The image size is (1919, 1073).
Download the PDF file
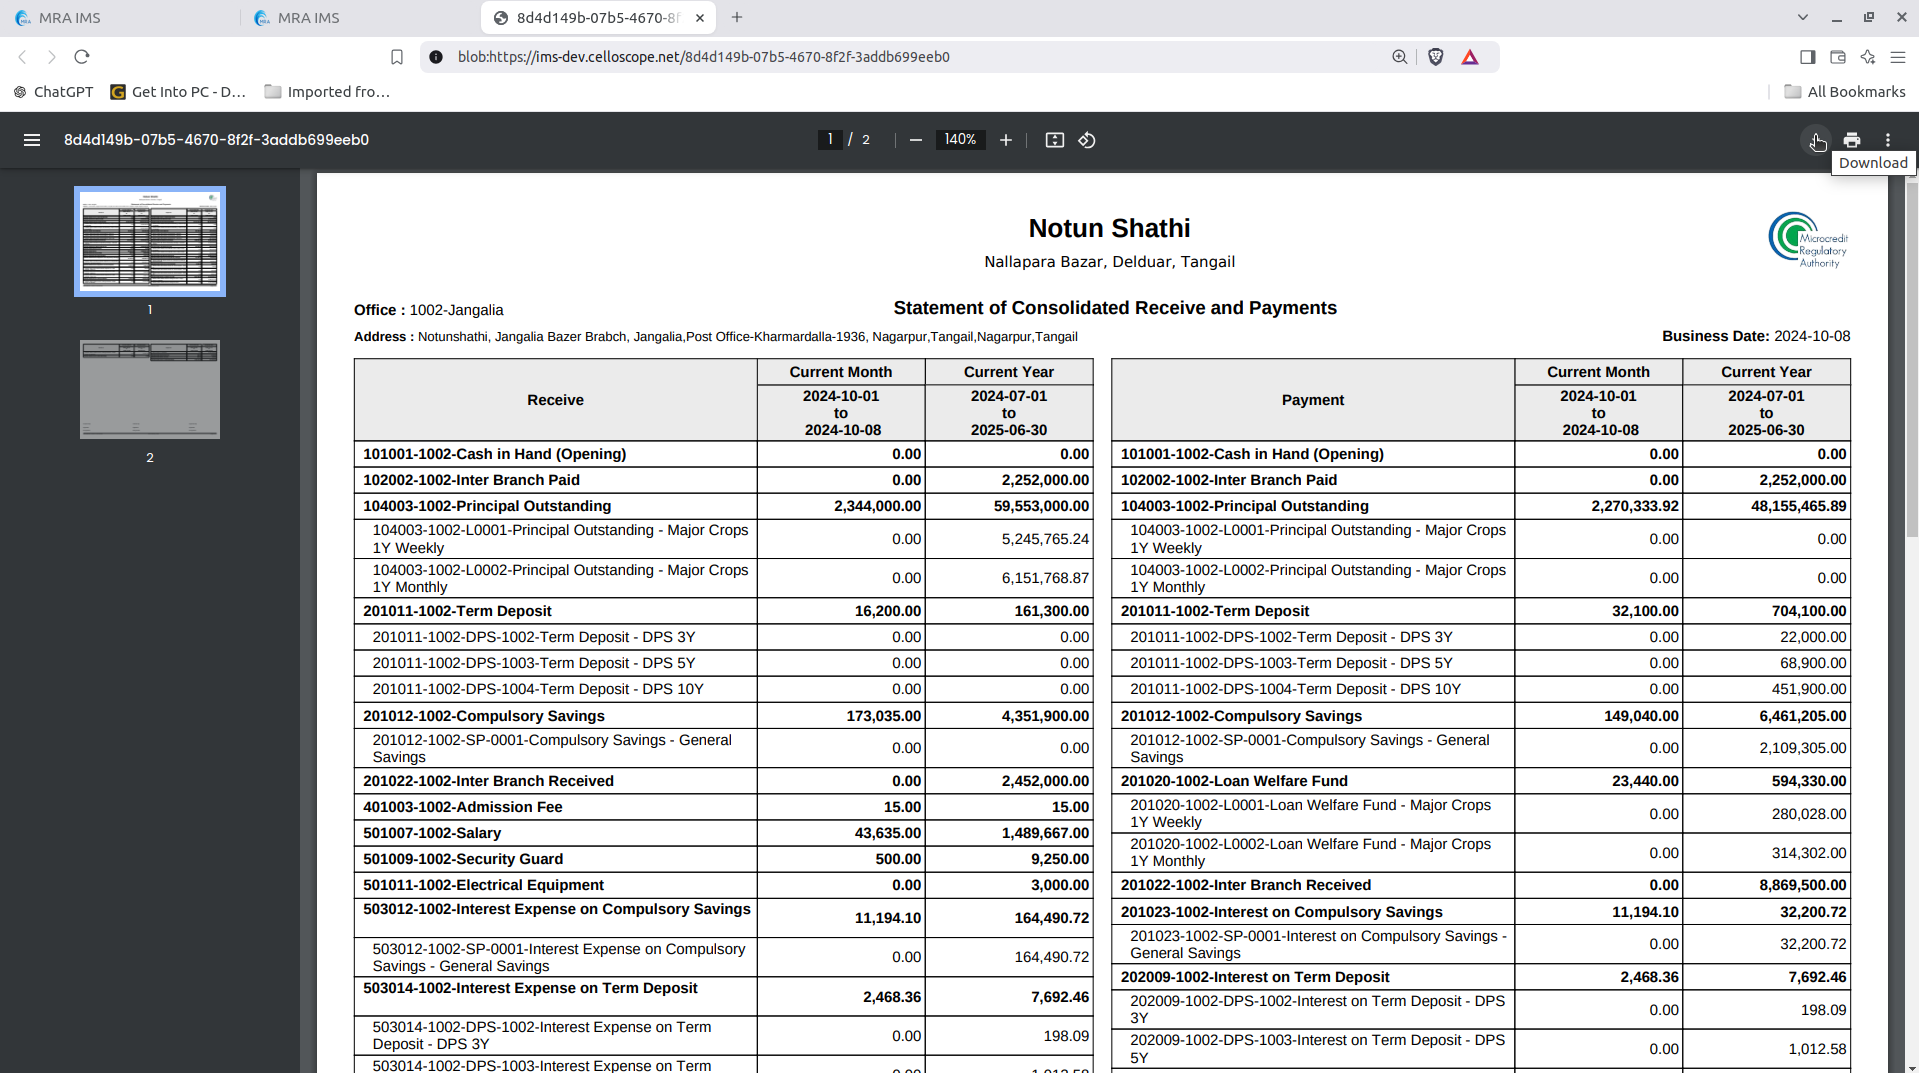[1816, 140]
